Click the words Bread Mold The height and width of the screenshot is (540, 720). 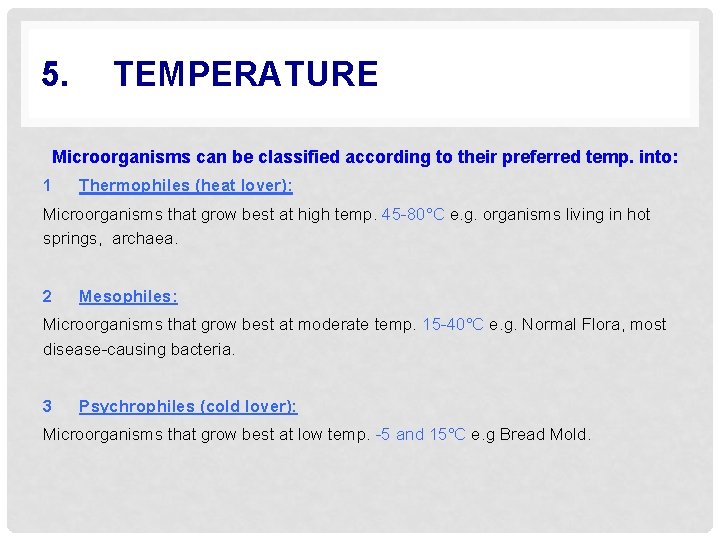tap(543, 434)
